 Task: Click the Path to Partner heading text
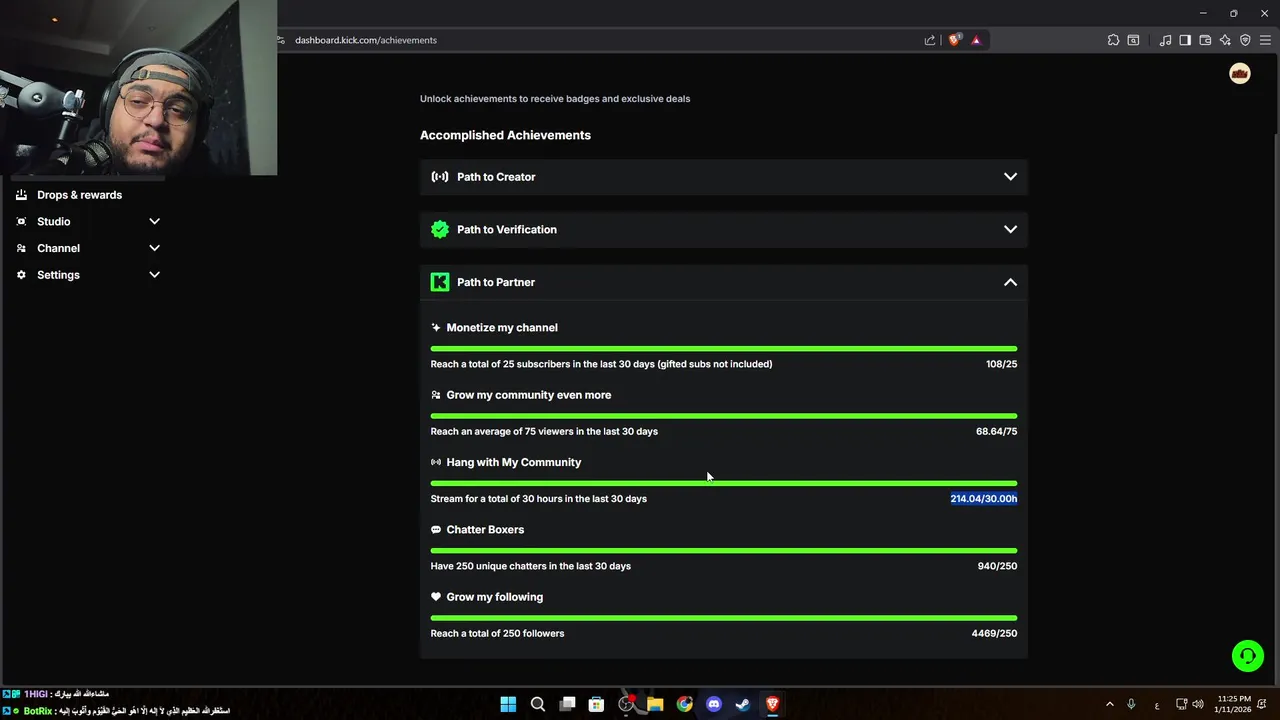pyautogui.click(x=496, y=282)
